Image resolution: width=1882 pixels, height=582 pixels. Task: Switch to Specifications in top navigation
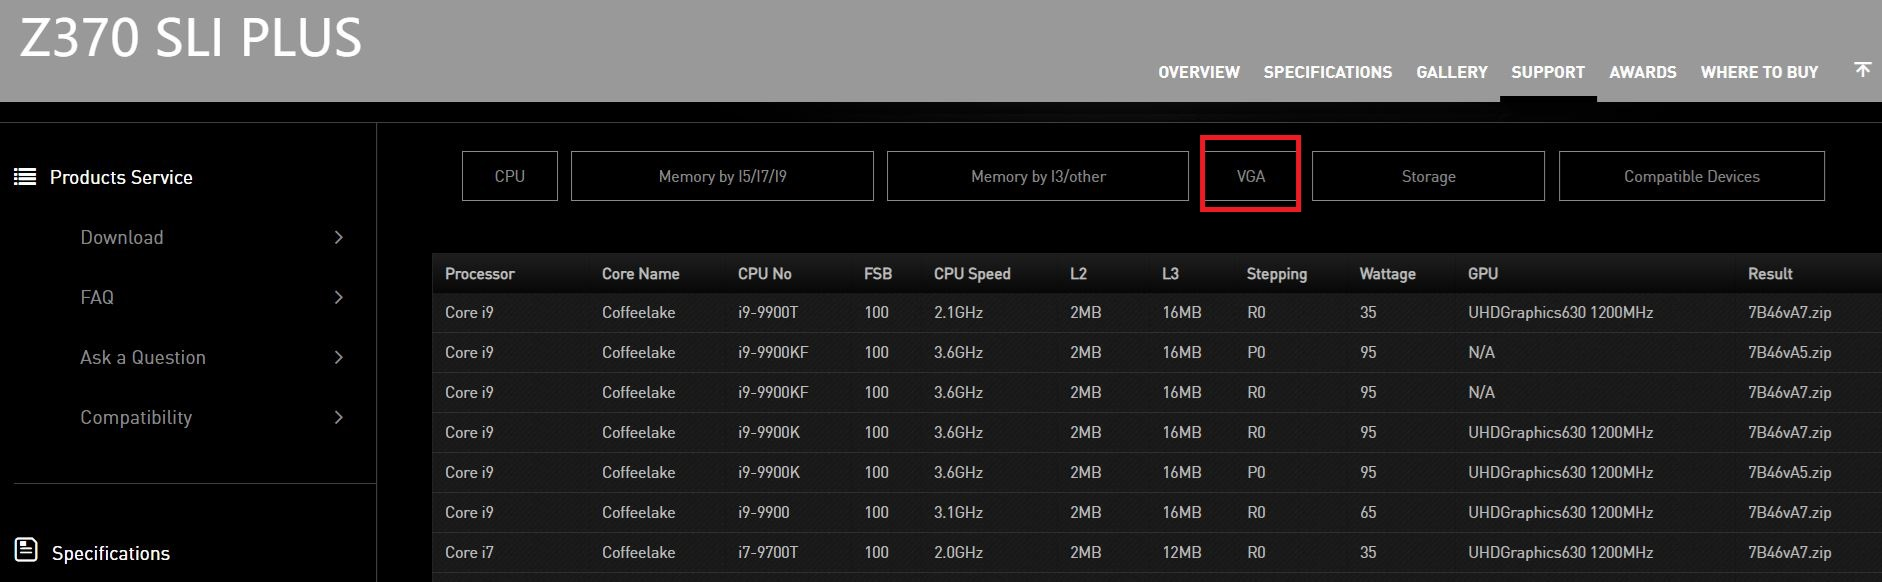point(1327,72)
